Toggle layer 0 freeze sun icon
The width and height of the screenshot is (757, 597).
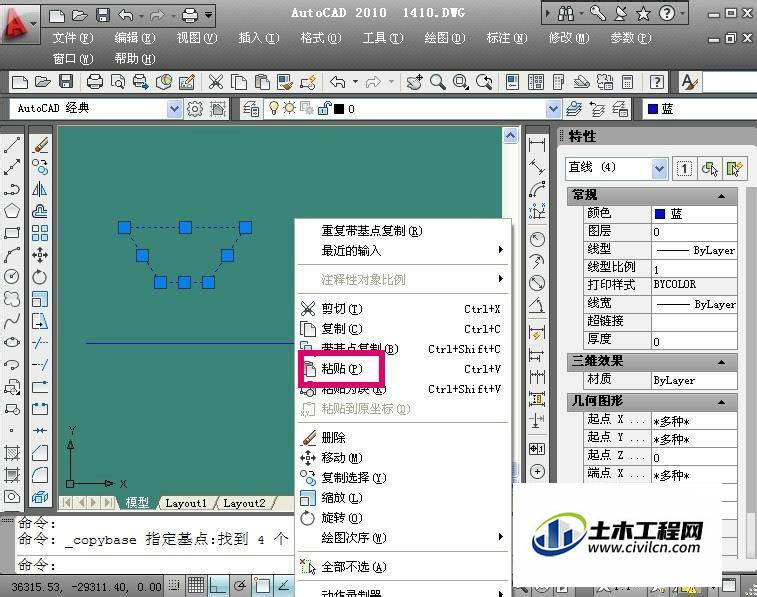tap(290, 109)
